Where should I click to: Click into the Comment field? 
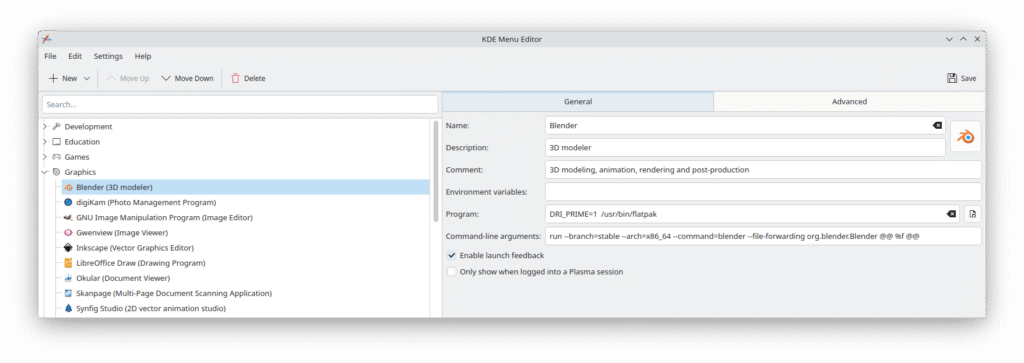pyautogui.click(x=763, y=170)
